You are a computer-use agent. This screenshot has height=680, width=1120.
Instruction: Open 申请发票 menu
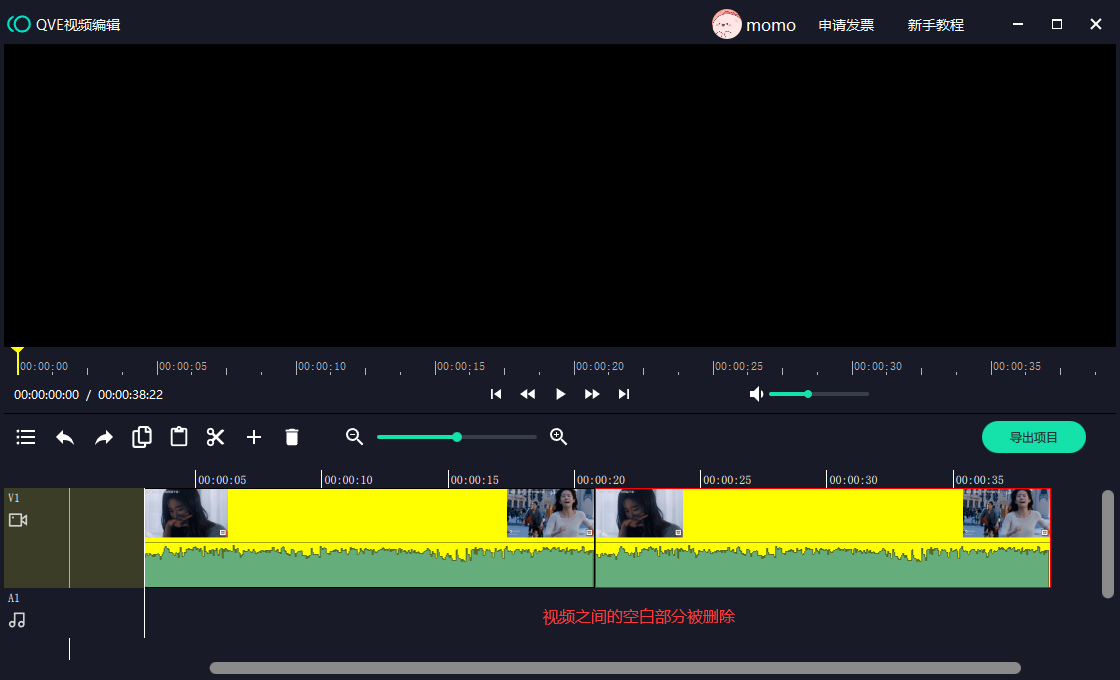coord(846,25)
